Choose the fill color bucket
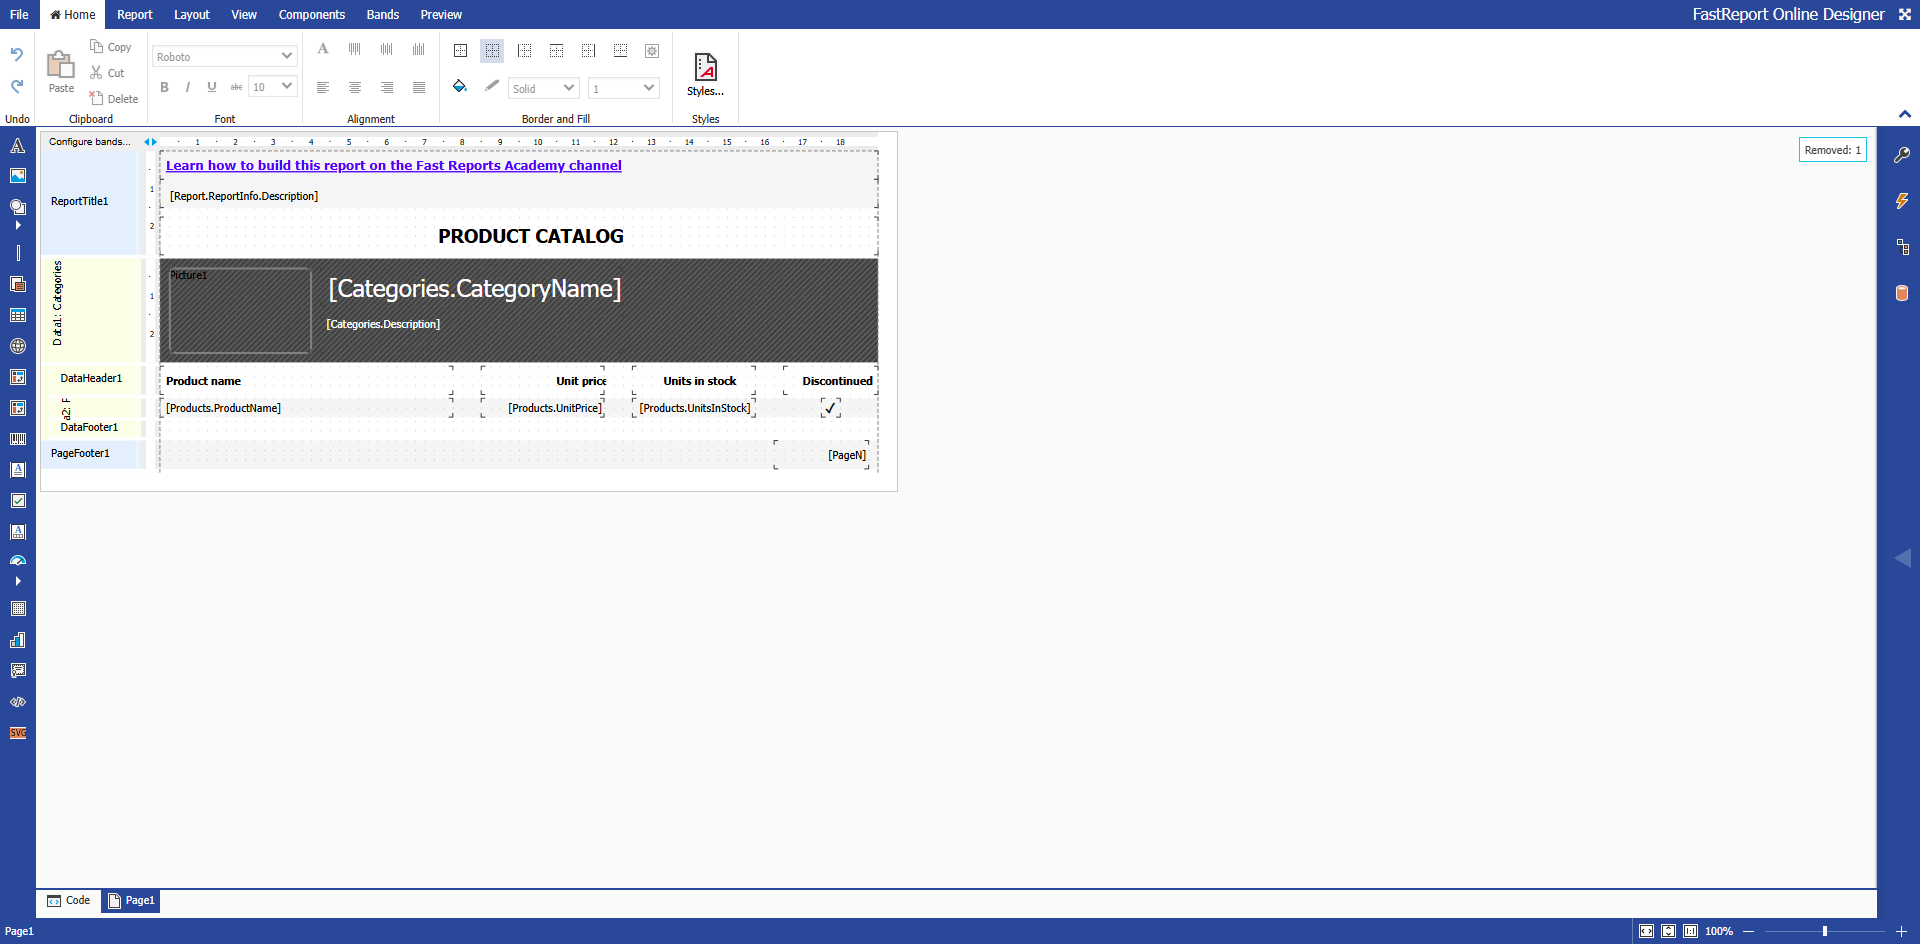The width and height of the screenshot is (1920, 944). [460, 87]
